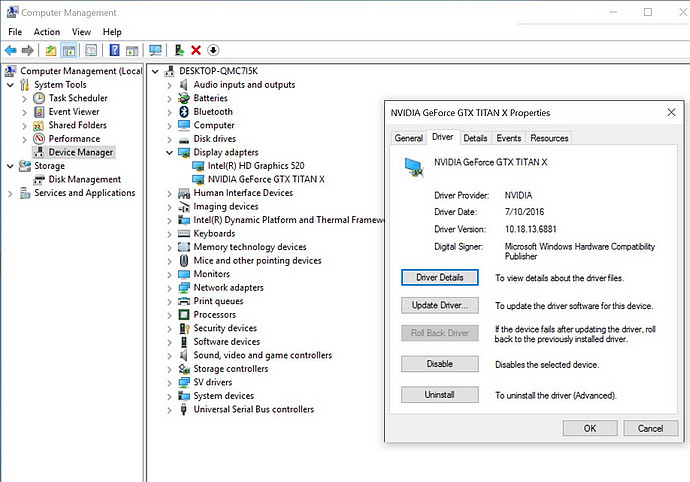Open the blue Help question mark icon
Viewport: 690px width, 482px height.
(x=114, y=51)
